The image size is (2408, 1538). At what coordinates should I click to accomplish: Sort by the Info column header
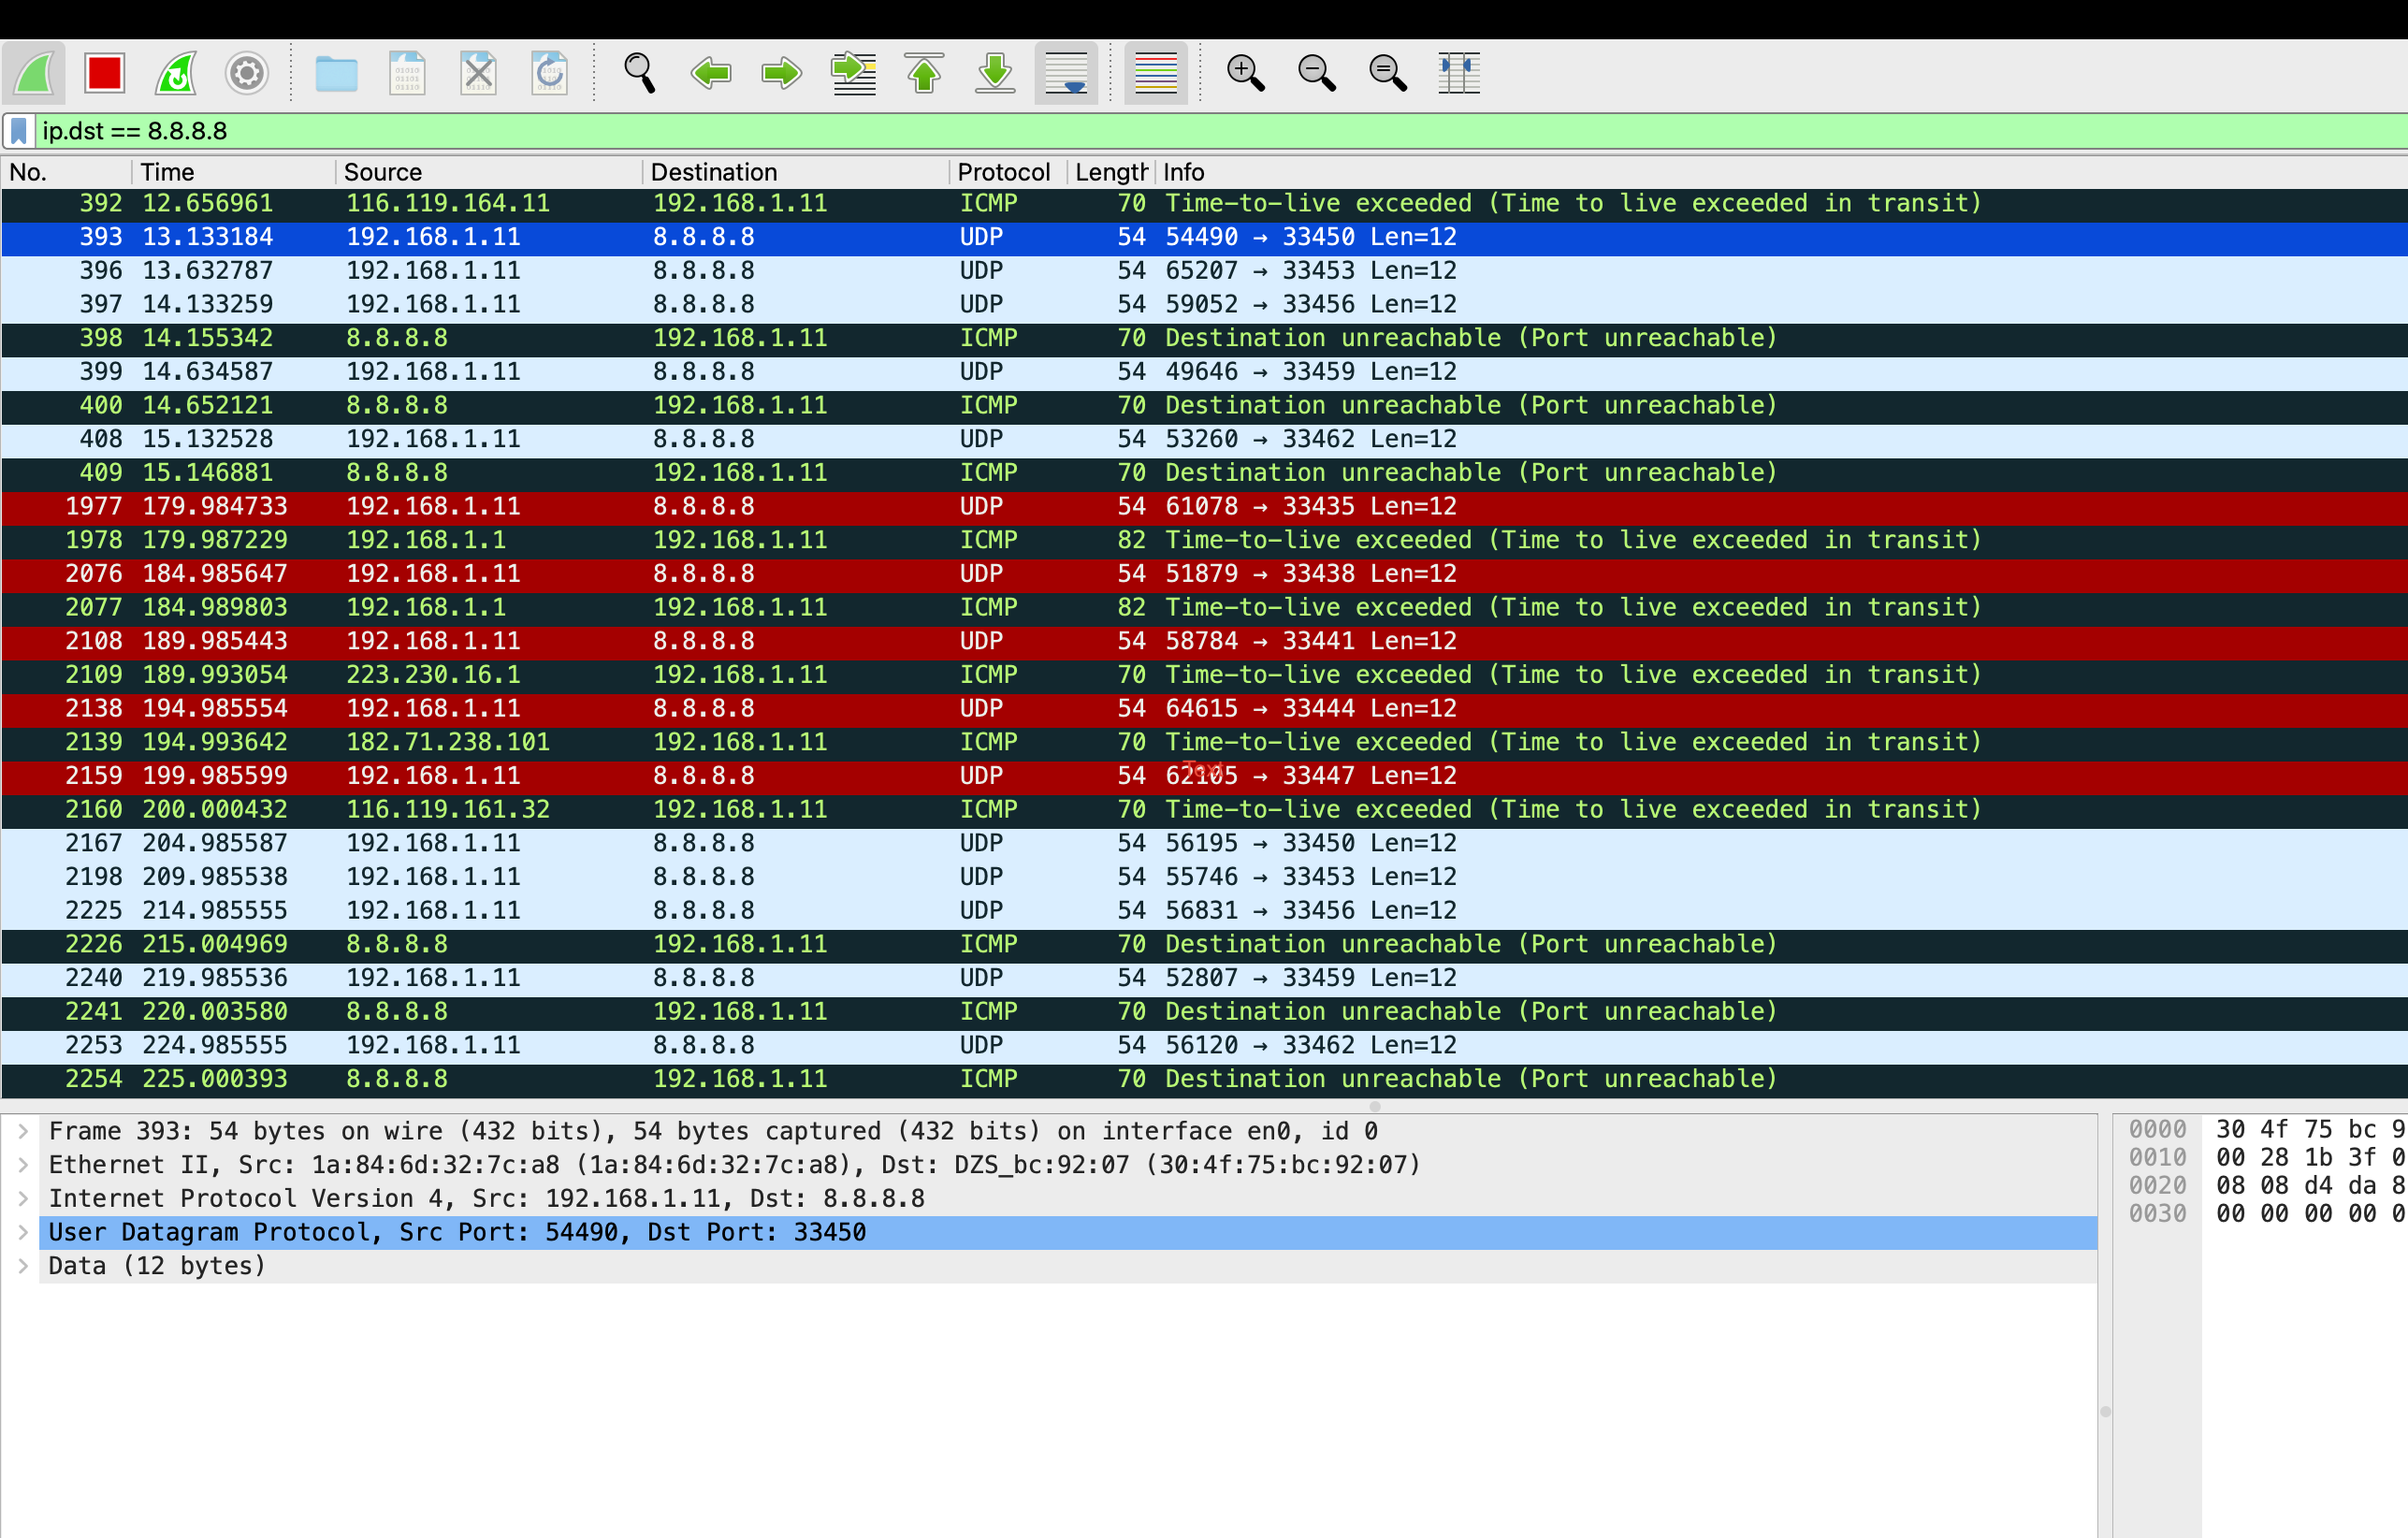click(1780, 172)
